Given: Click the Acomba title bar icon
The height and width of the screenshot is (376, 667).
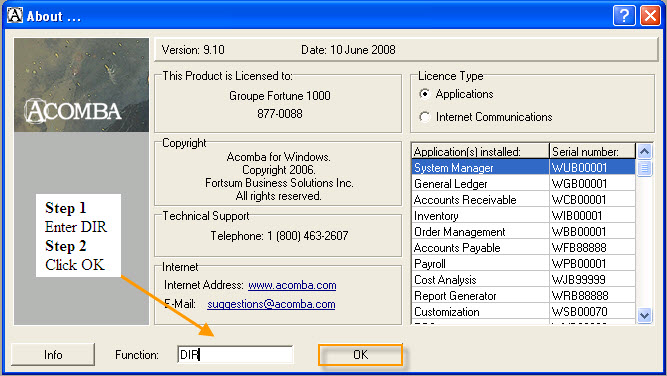Looking at the screenshot, I should 15,15.
